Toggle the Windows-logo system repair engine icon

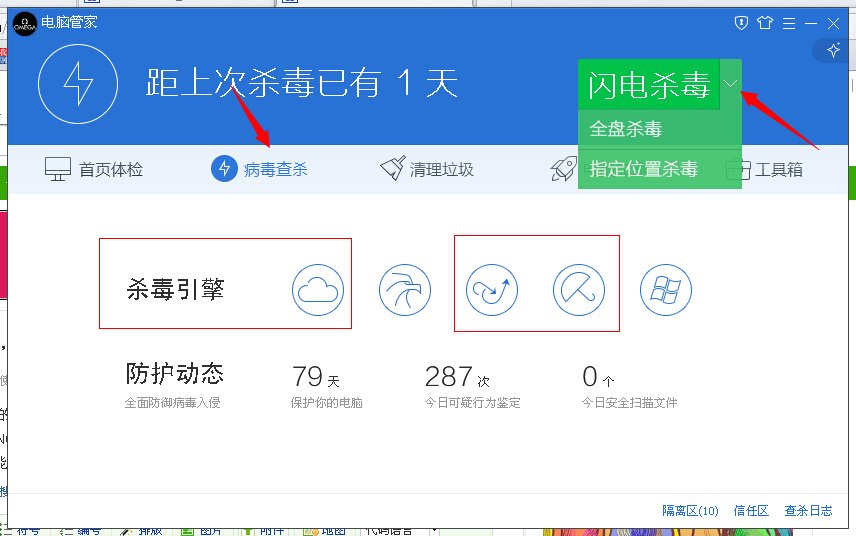click(x=665, y=290)
